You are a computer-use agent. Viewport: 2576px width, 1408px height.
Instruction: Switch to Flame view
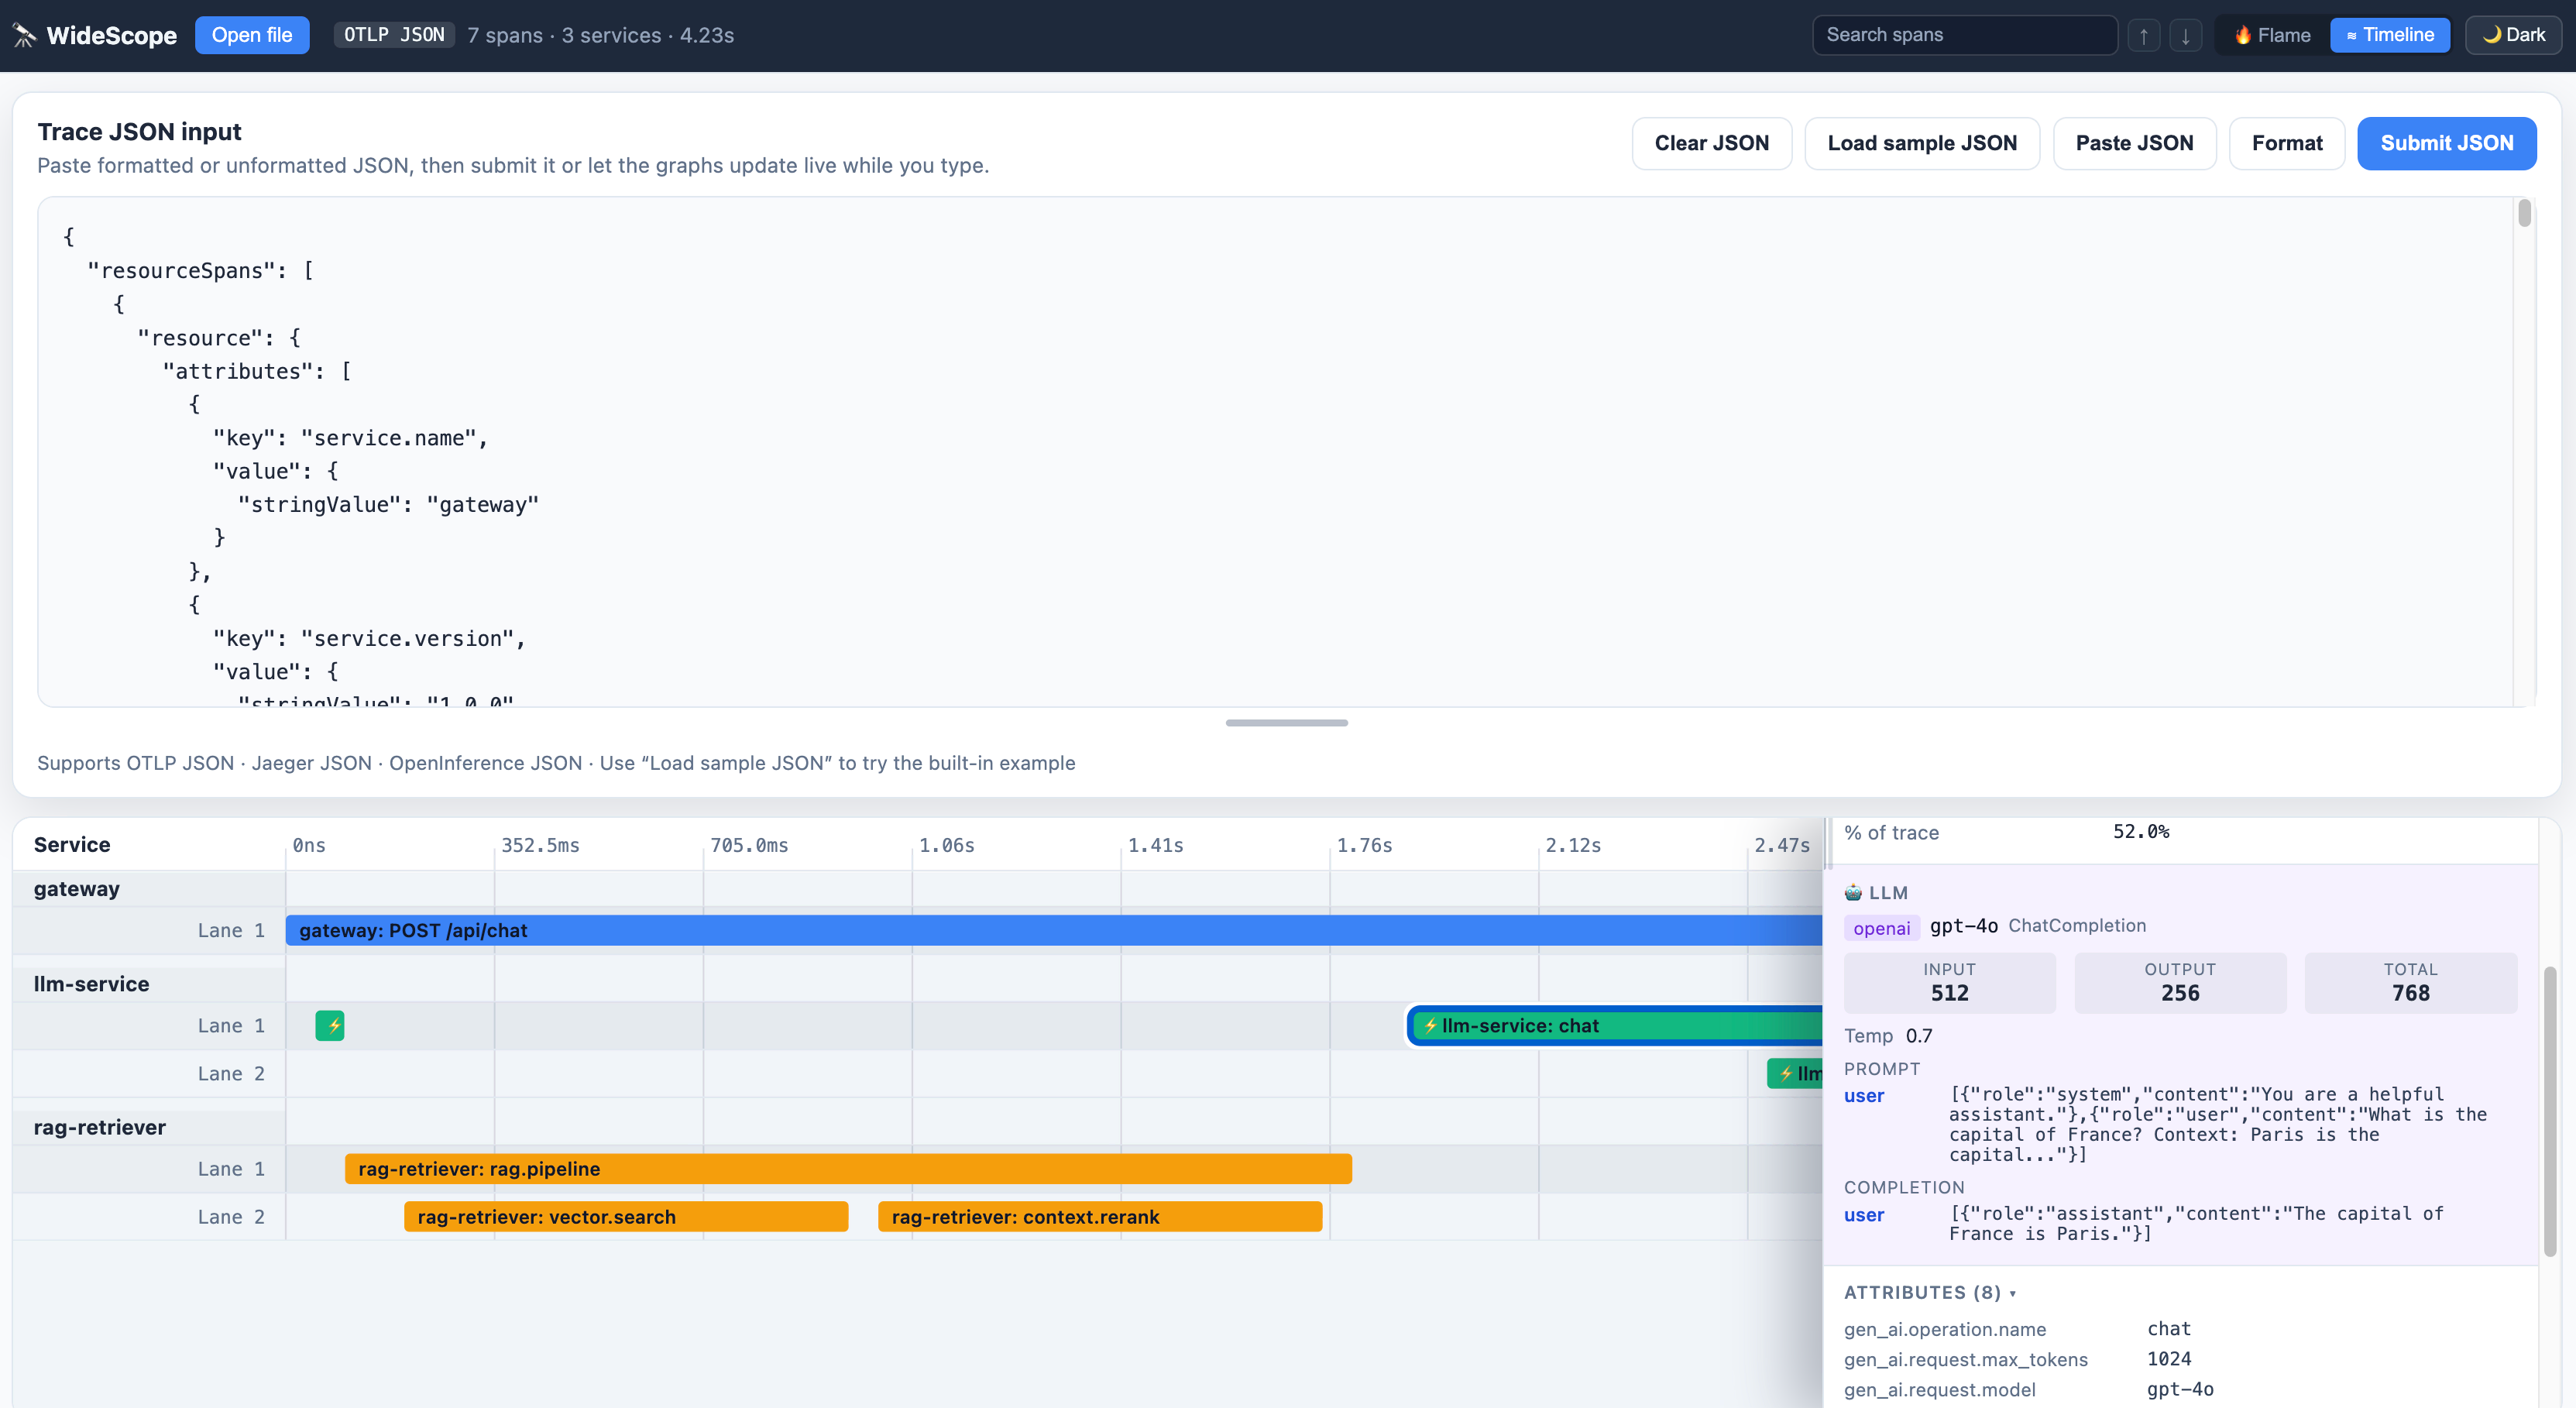(2272, 35)
